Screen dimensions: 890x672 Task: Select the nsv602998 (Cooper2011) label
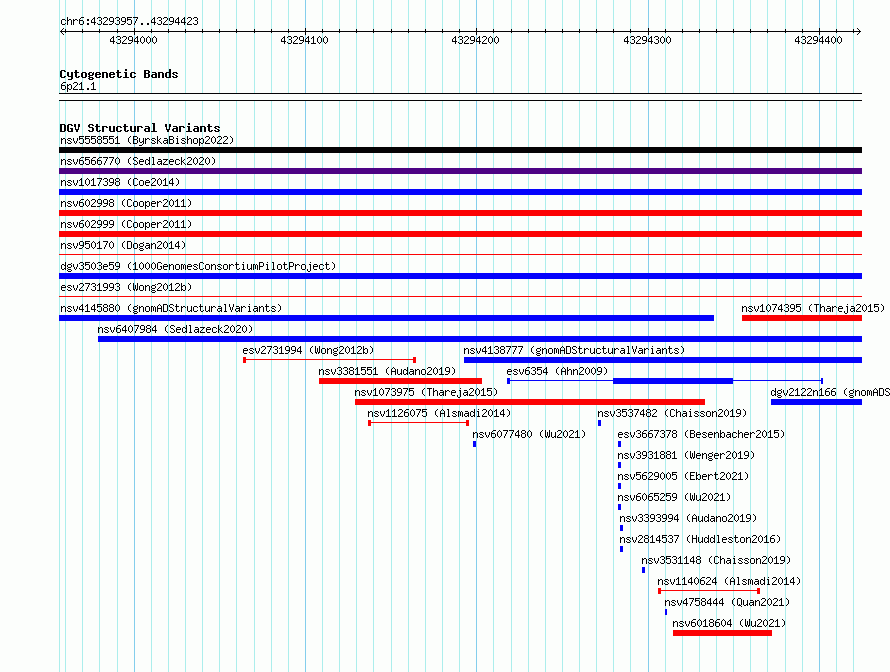point(126,203)
